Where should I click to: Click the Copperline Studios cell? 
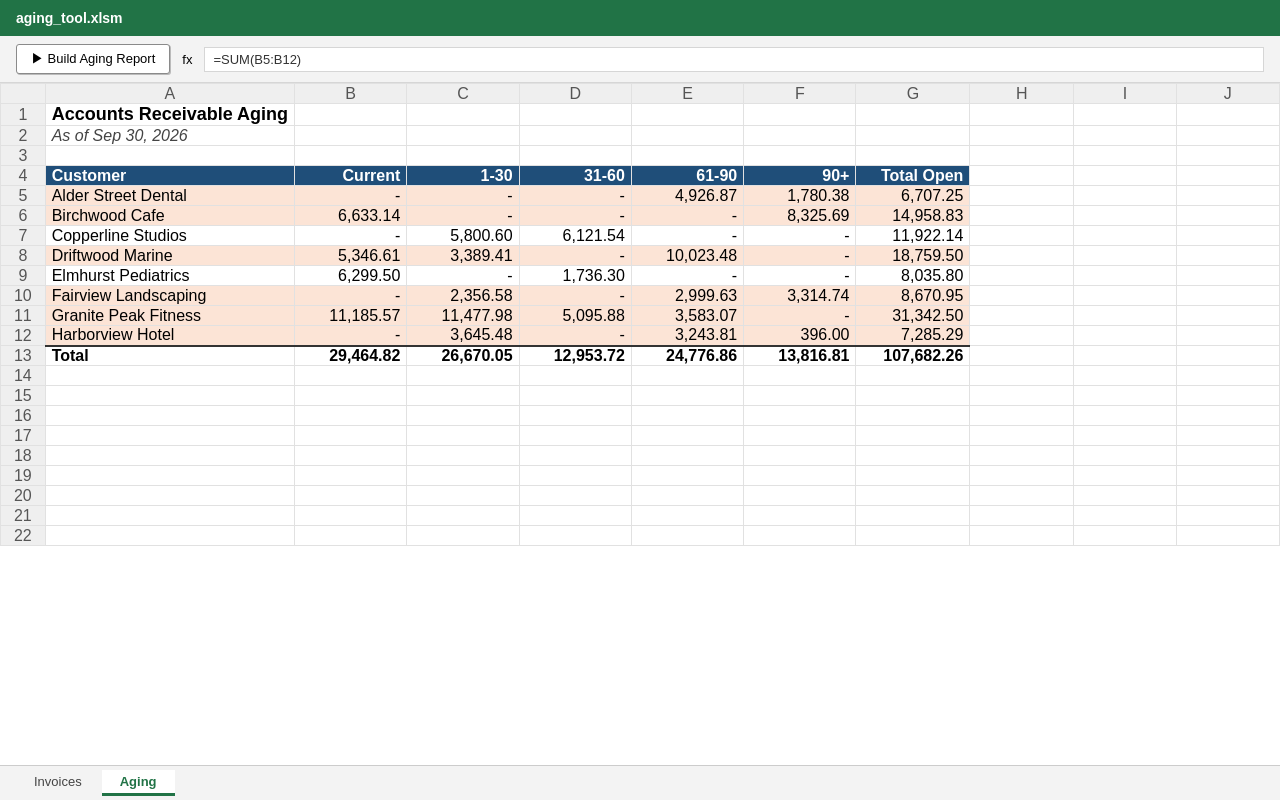click(170, 236)
